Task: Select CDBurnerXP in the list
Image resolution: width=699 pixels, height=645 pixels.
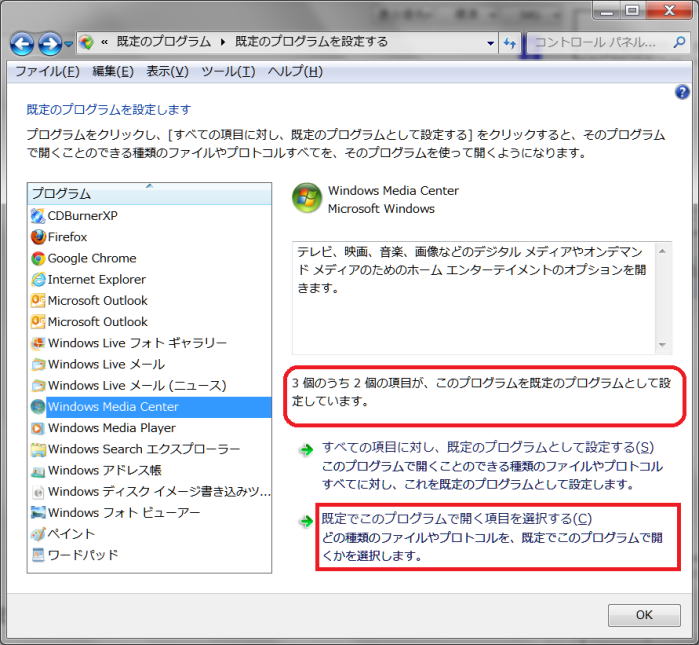Action: (149, 216)
